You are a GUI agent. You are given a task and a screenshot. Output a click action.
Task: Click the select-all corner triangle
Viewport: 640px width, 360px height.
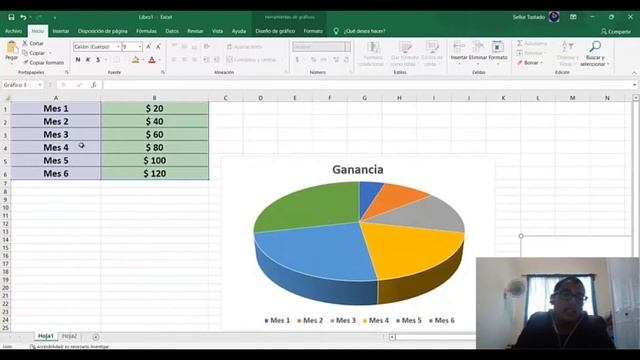click(7, 98)
